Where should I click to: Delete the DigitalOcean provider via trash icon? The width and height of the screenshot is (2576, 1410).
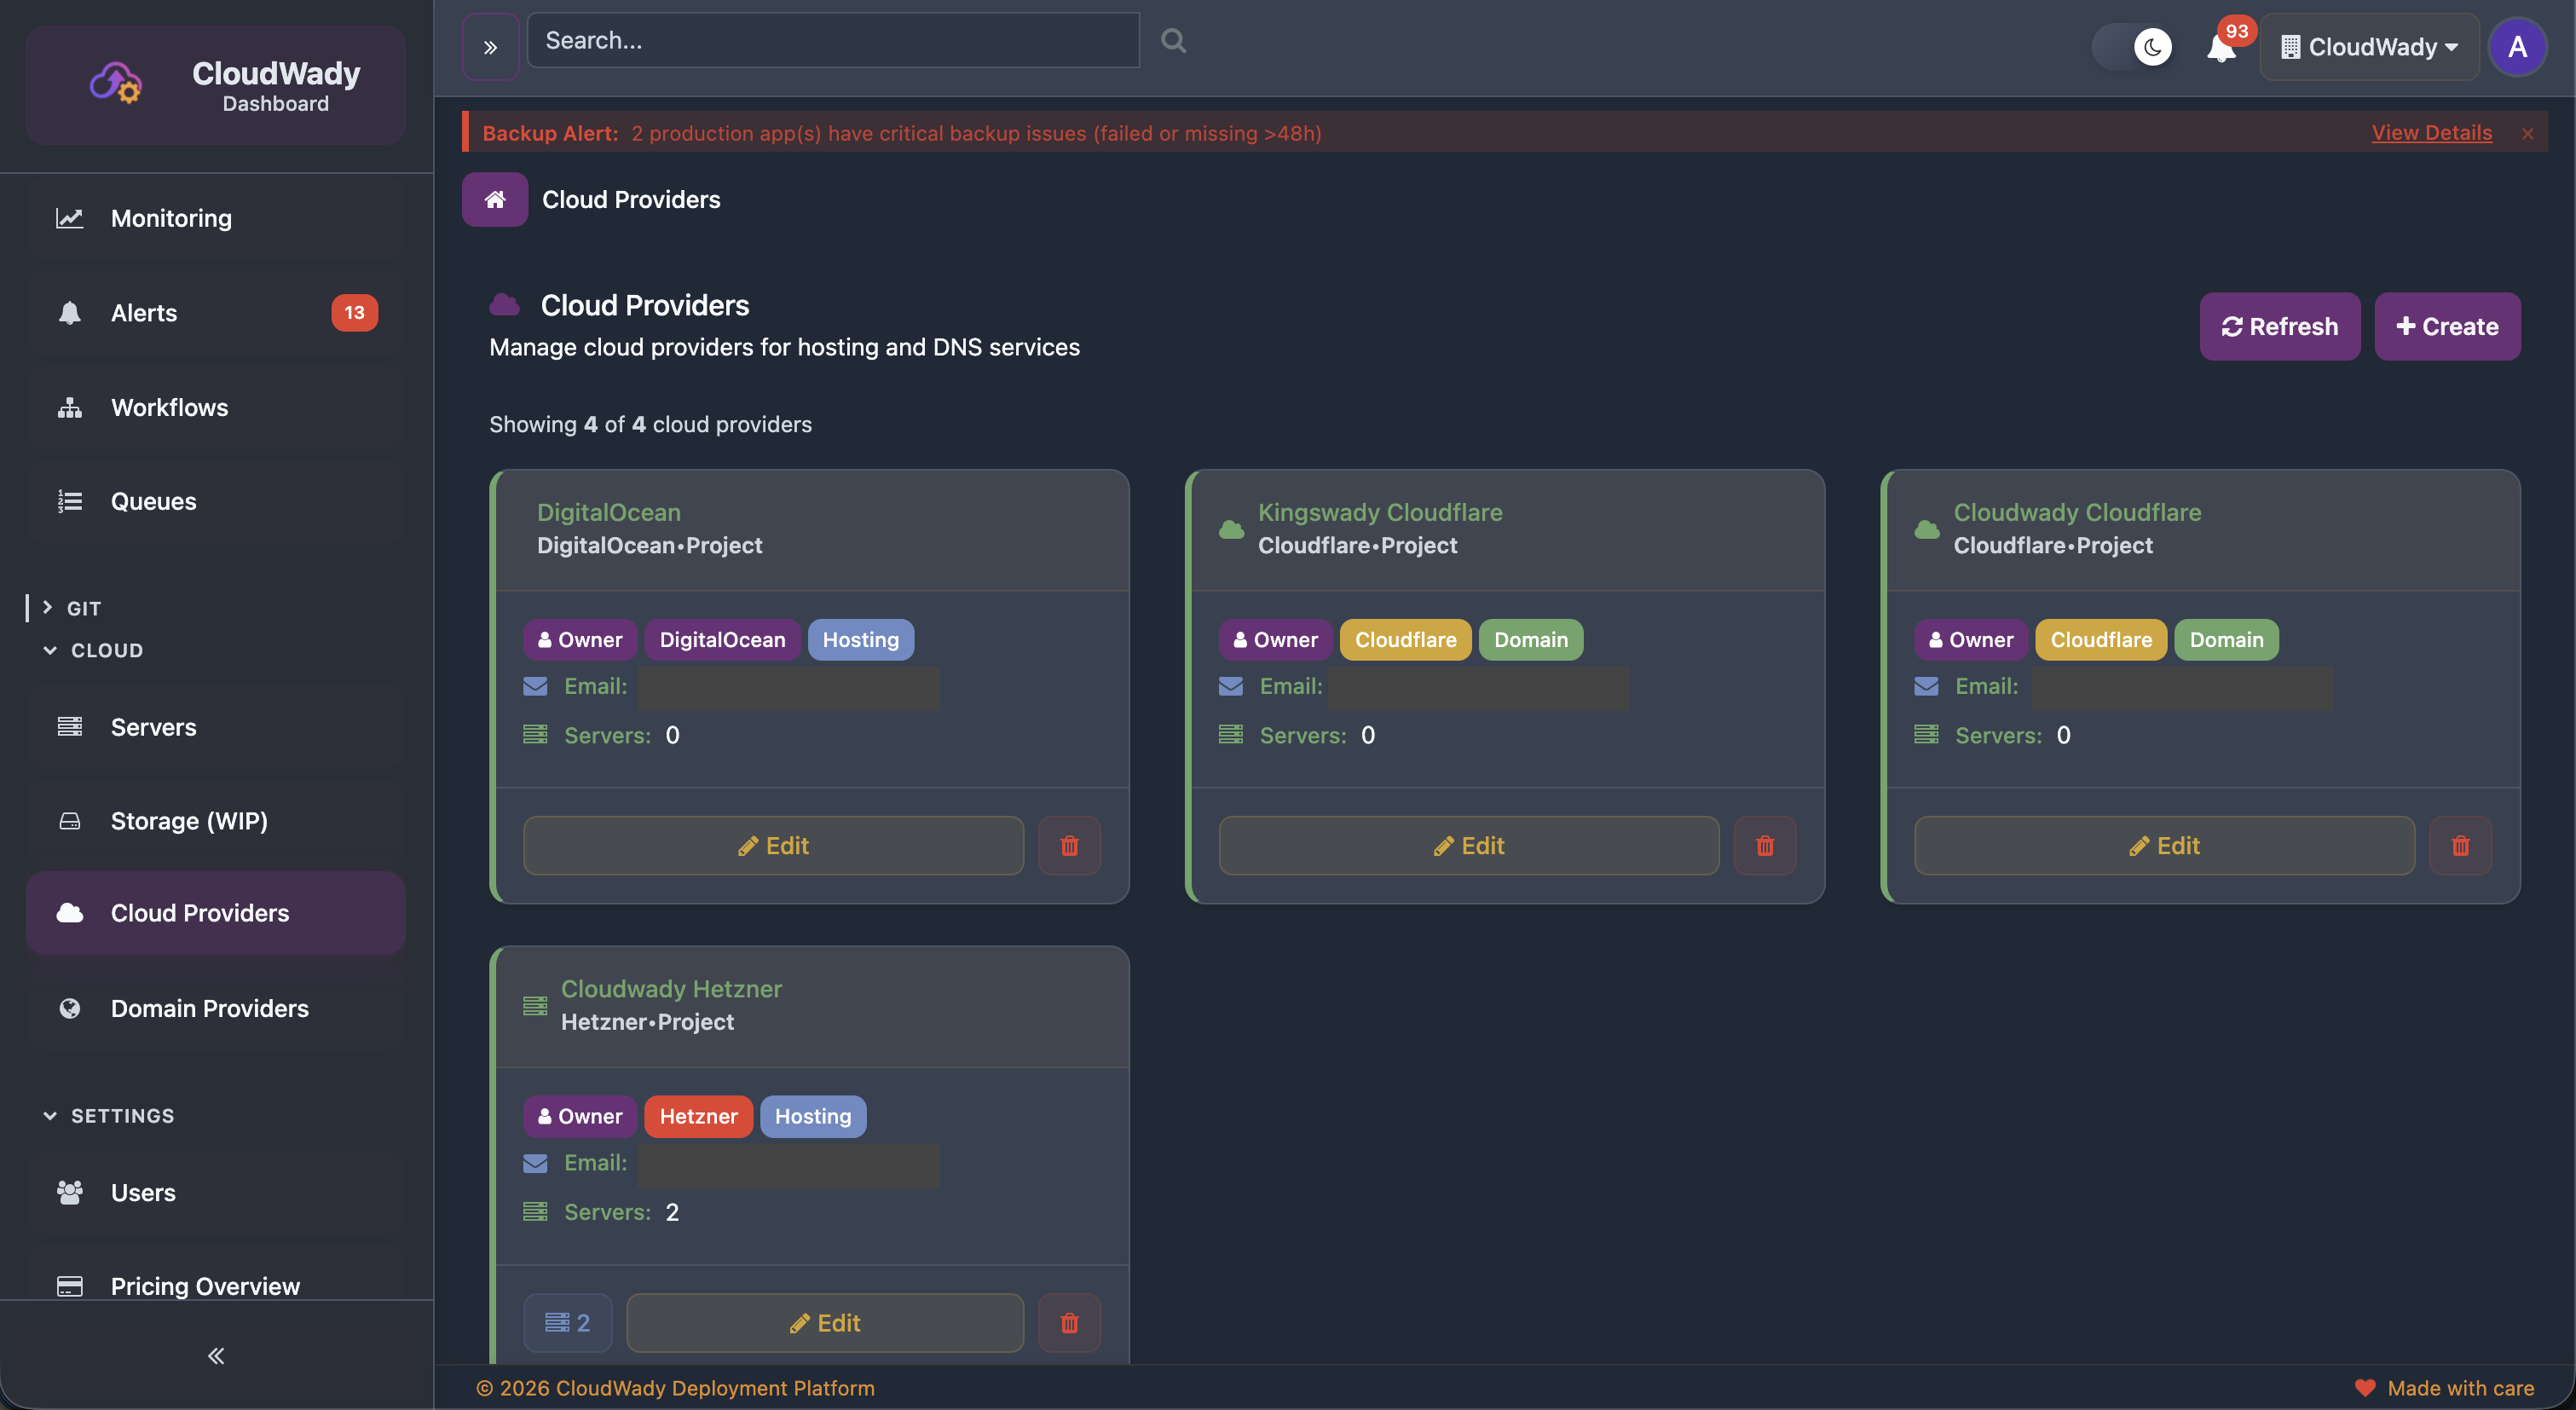[1069, 845]
